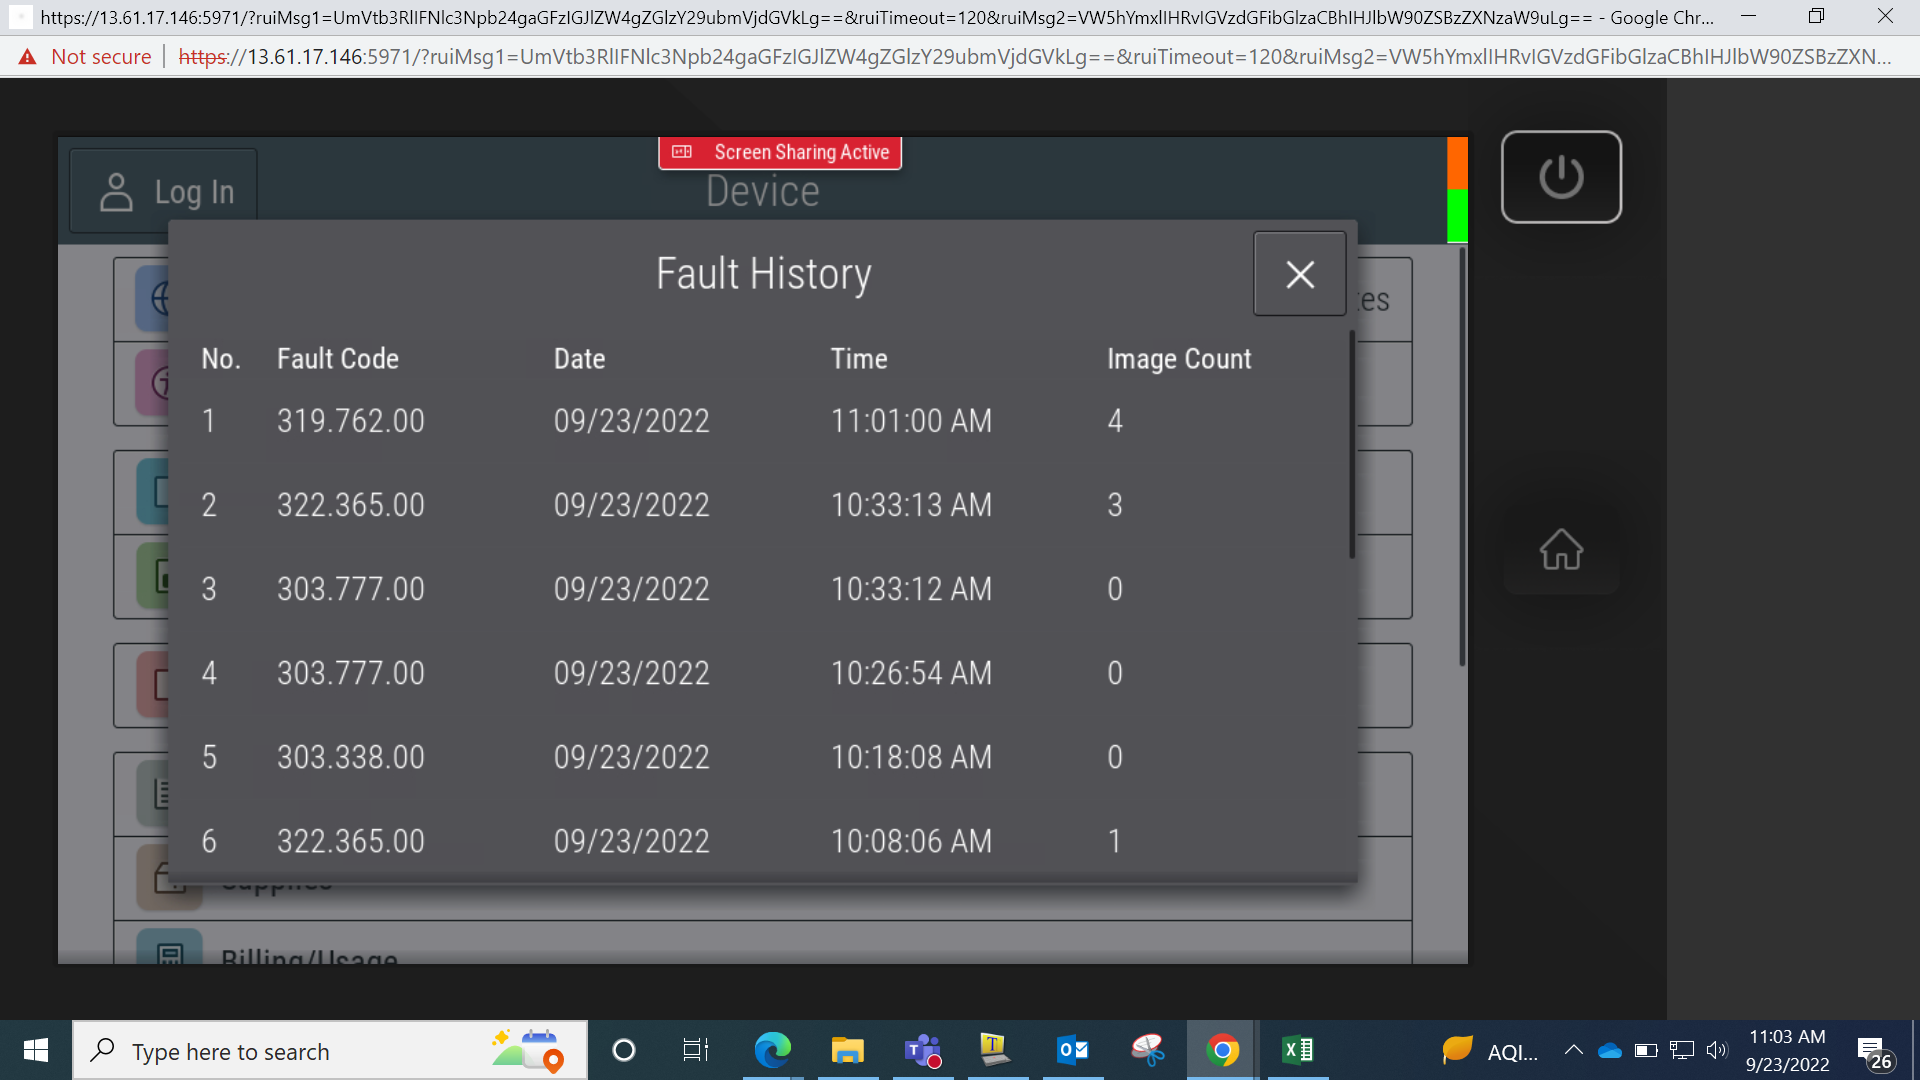1920x1080 pixels.
Task: Open File Explorer from taskbar
Action: (847, 1050)
